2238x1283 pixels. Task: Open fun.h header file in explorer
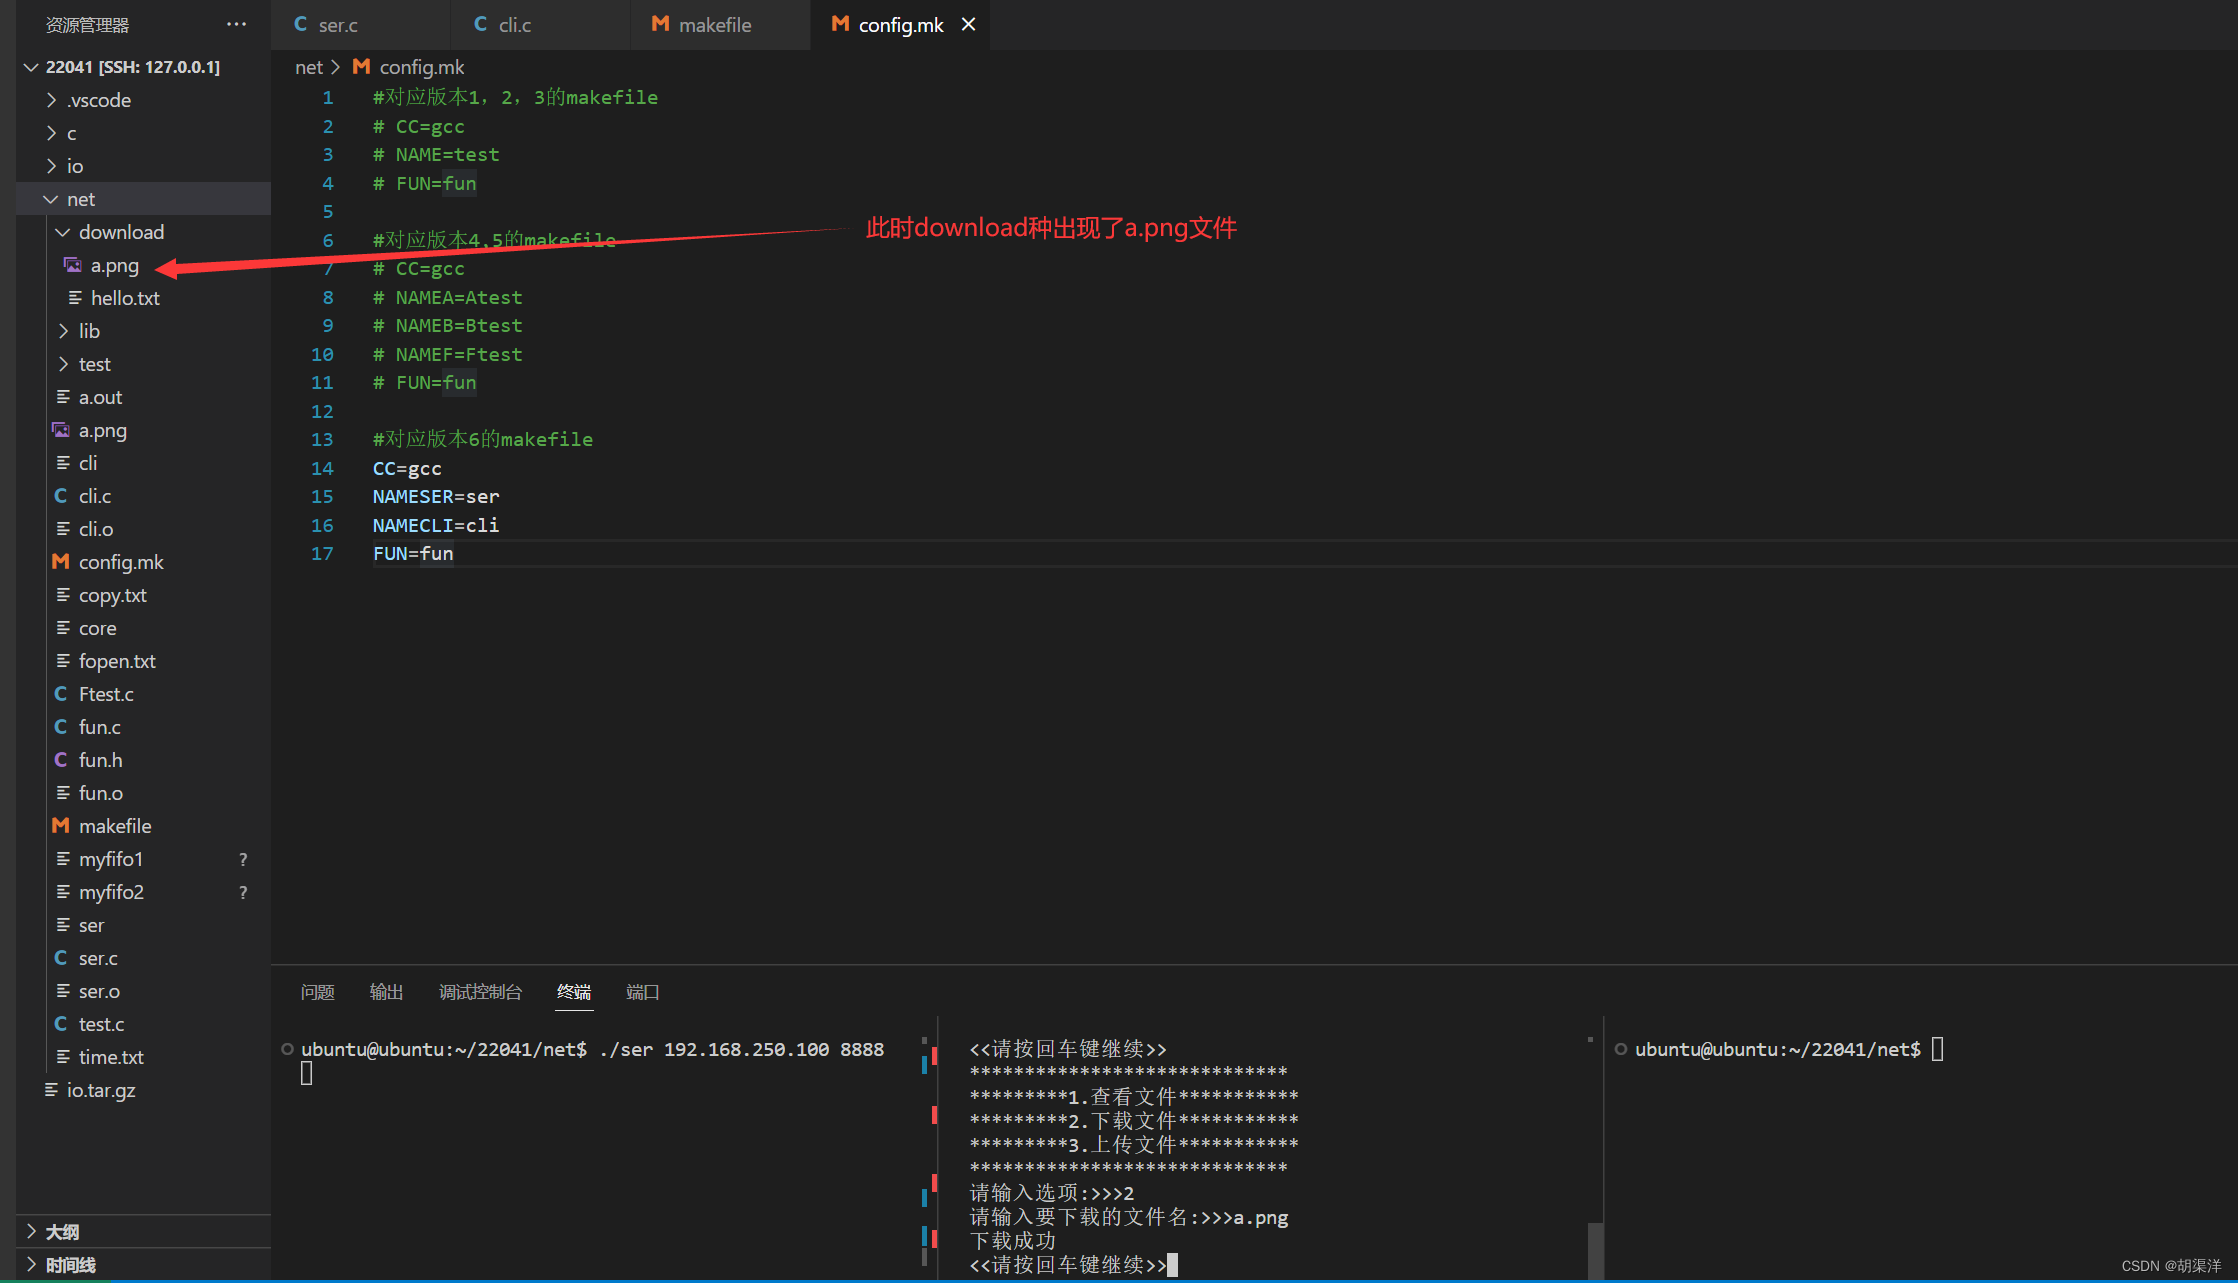coord(100,760)
